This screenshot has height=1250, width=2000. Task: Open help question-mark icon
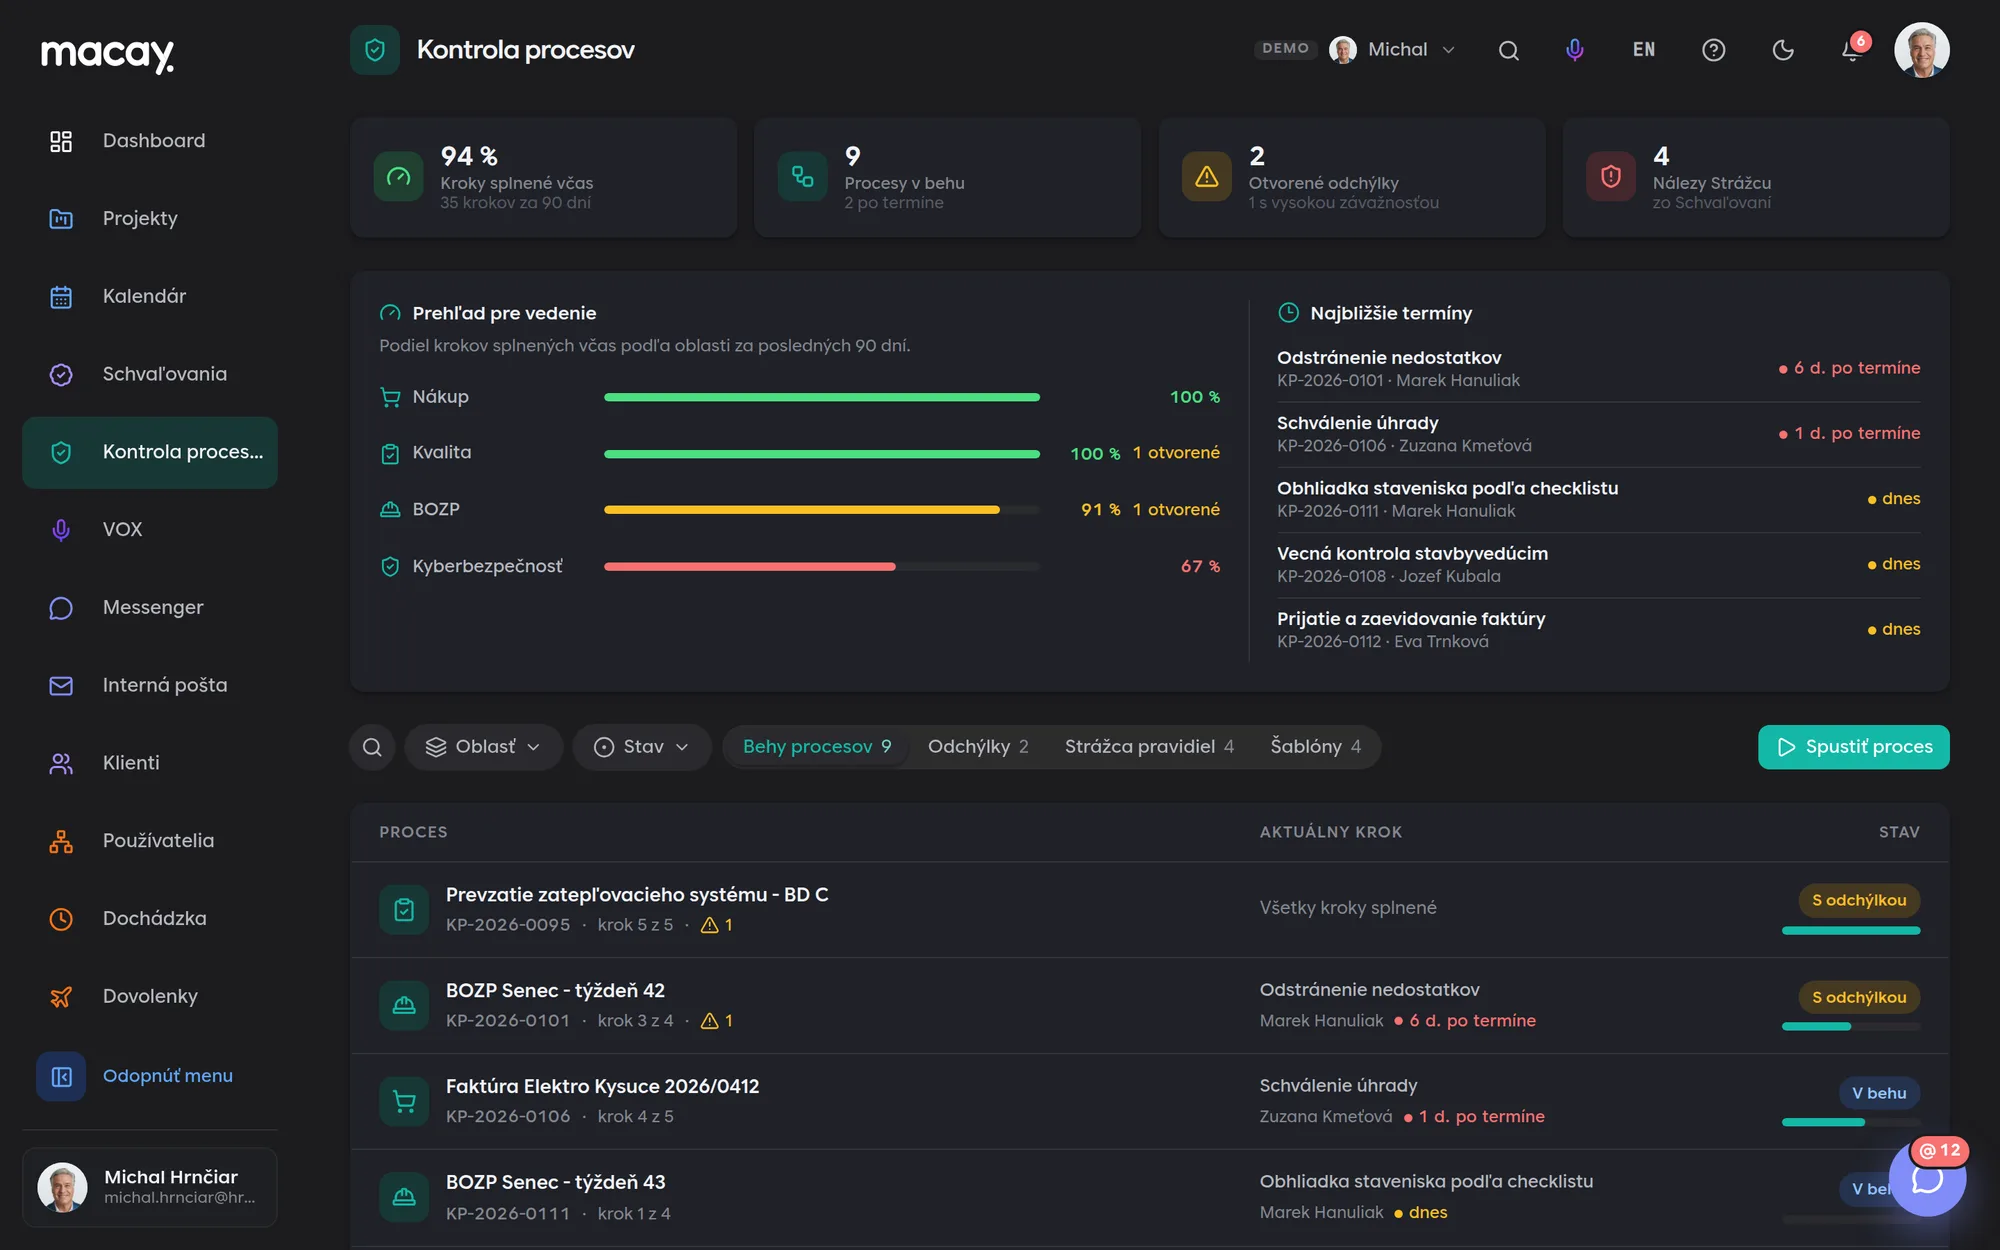pyautogui.click(x=1714, y=50)
